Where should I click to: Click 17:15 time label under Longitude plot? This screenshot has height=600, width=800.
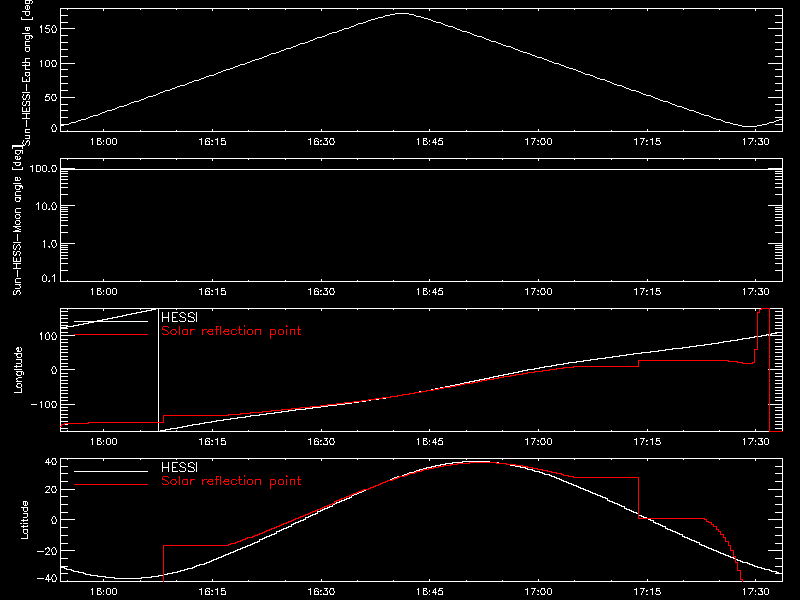[647, 442]
